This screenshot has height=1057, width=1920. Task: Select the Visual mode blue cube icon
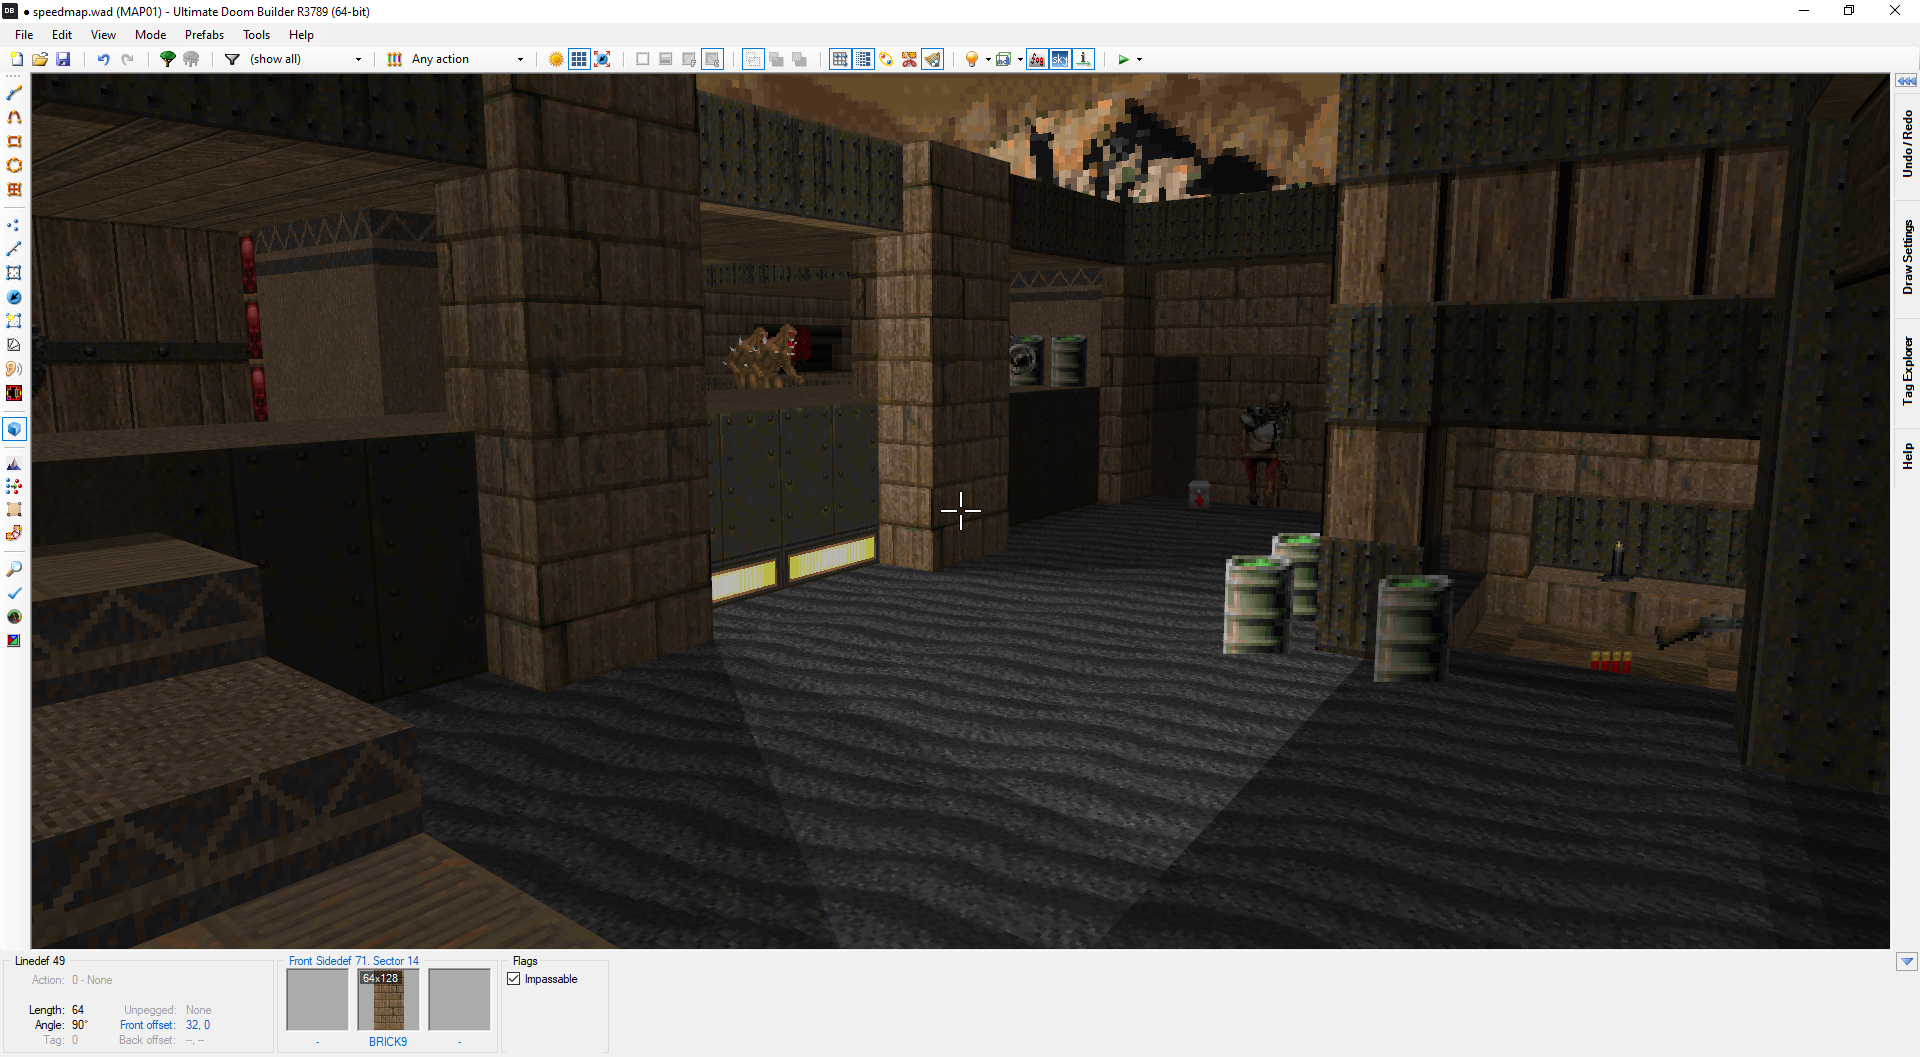pyautogui.click(x=14, y=429)
